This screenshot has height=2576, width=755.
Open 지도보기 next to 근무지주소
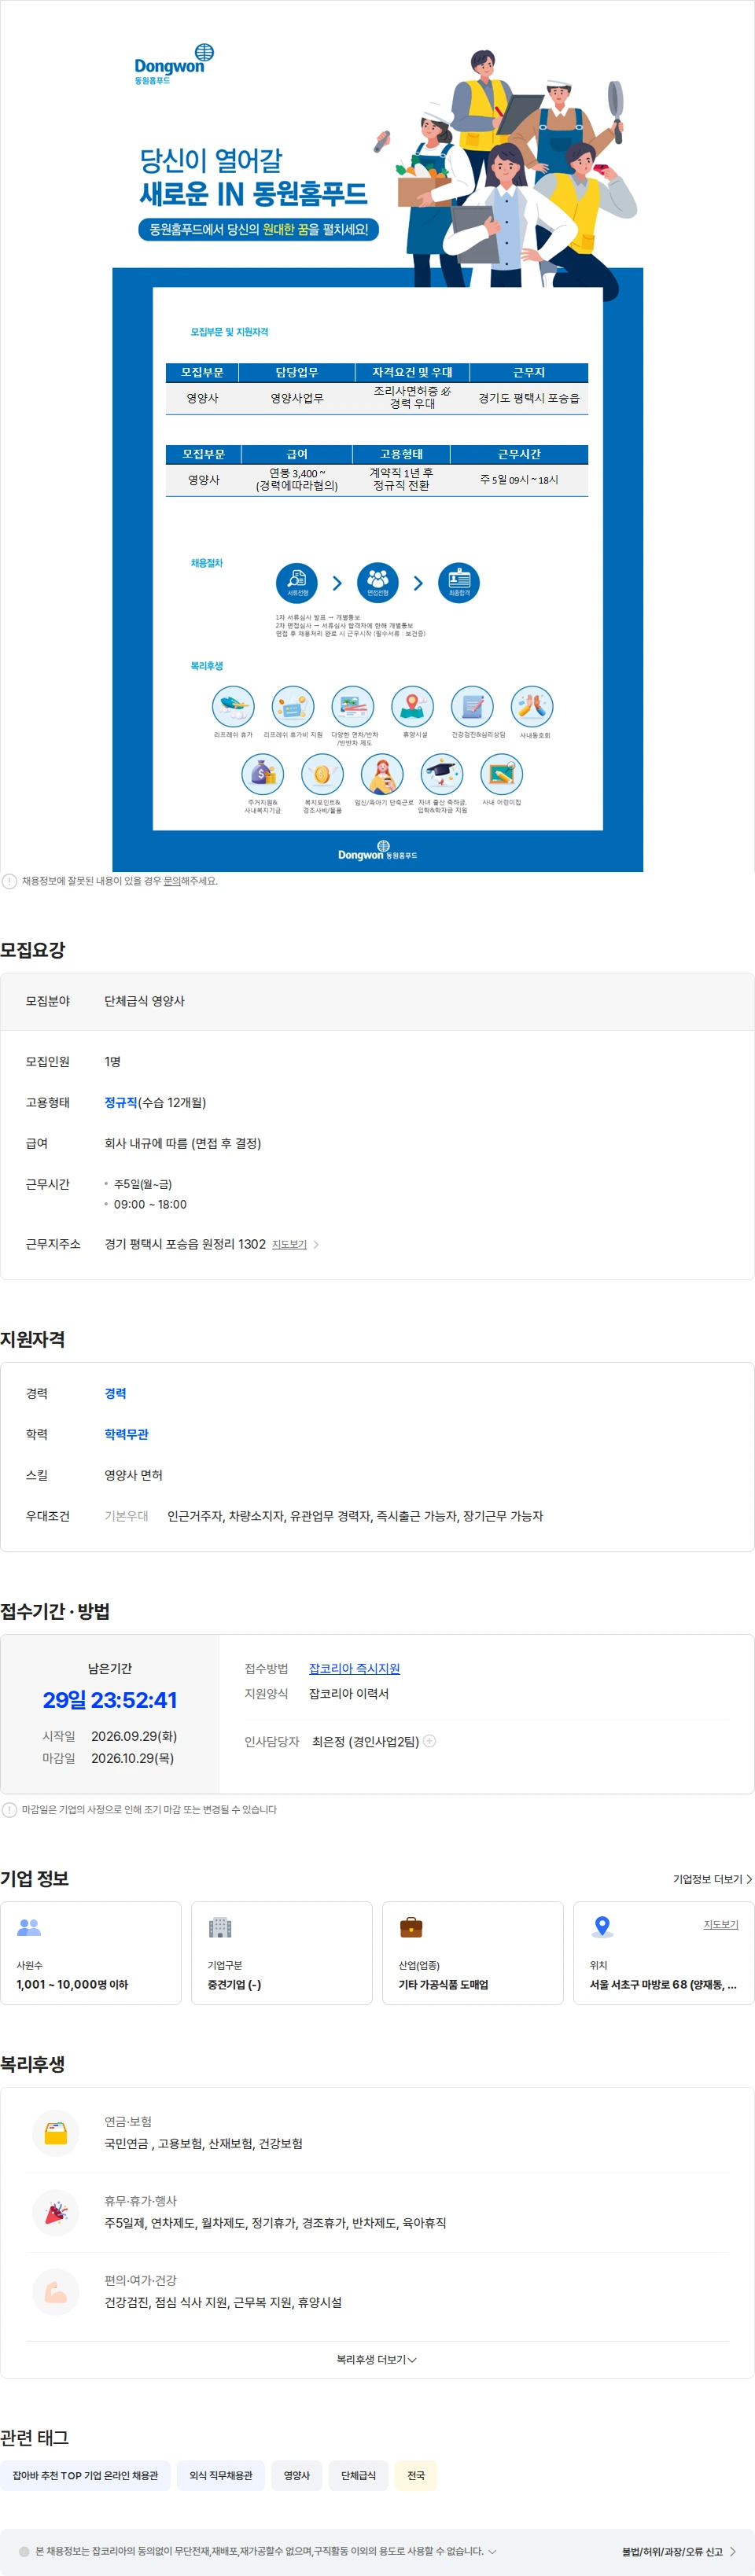[x=295, y=1244]
